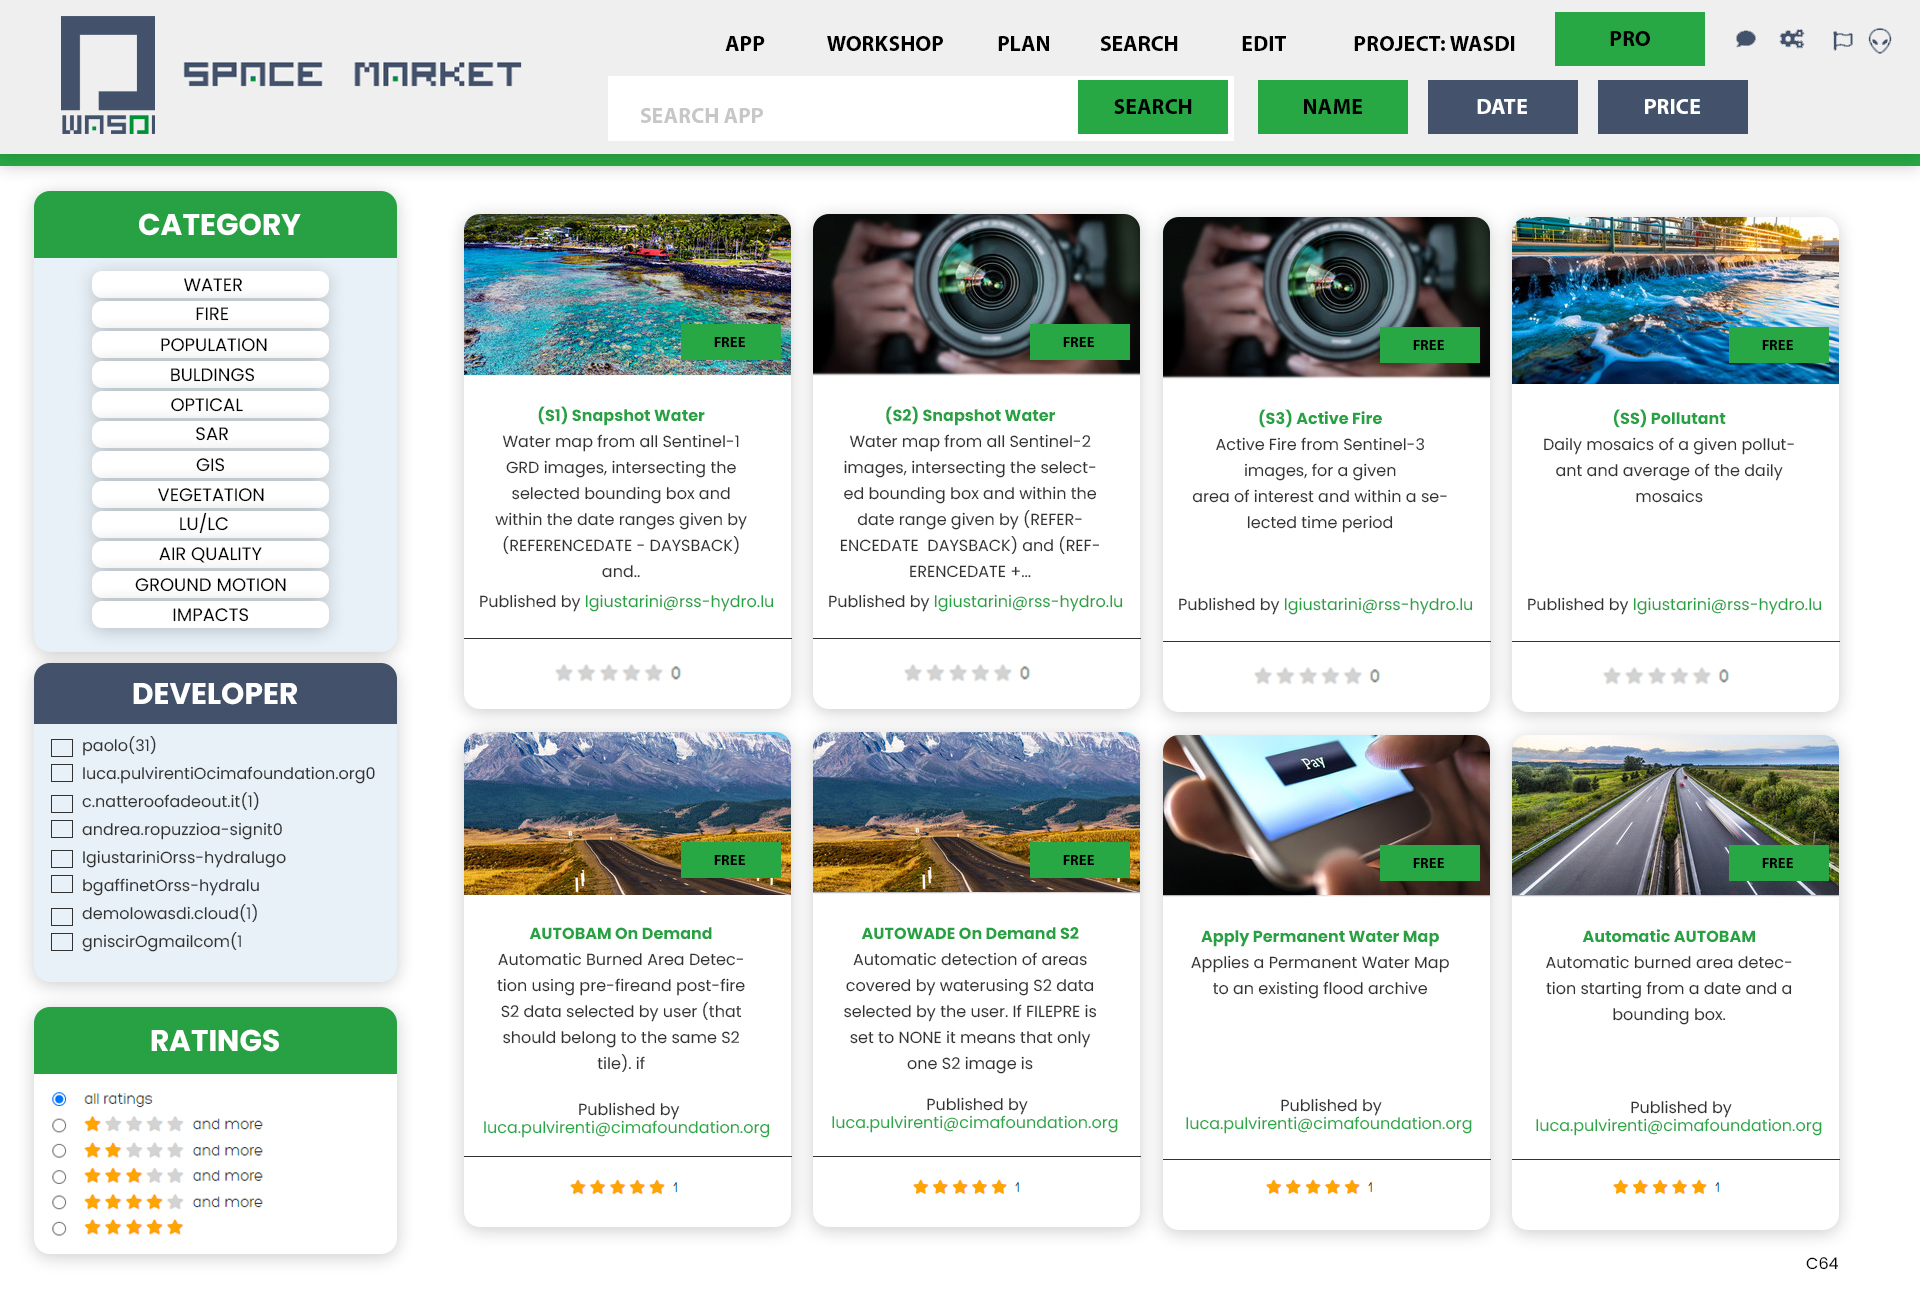Click the alien profile icon
1920x1300 pixels.
tap(1880, 42)
